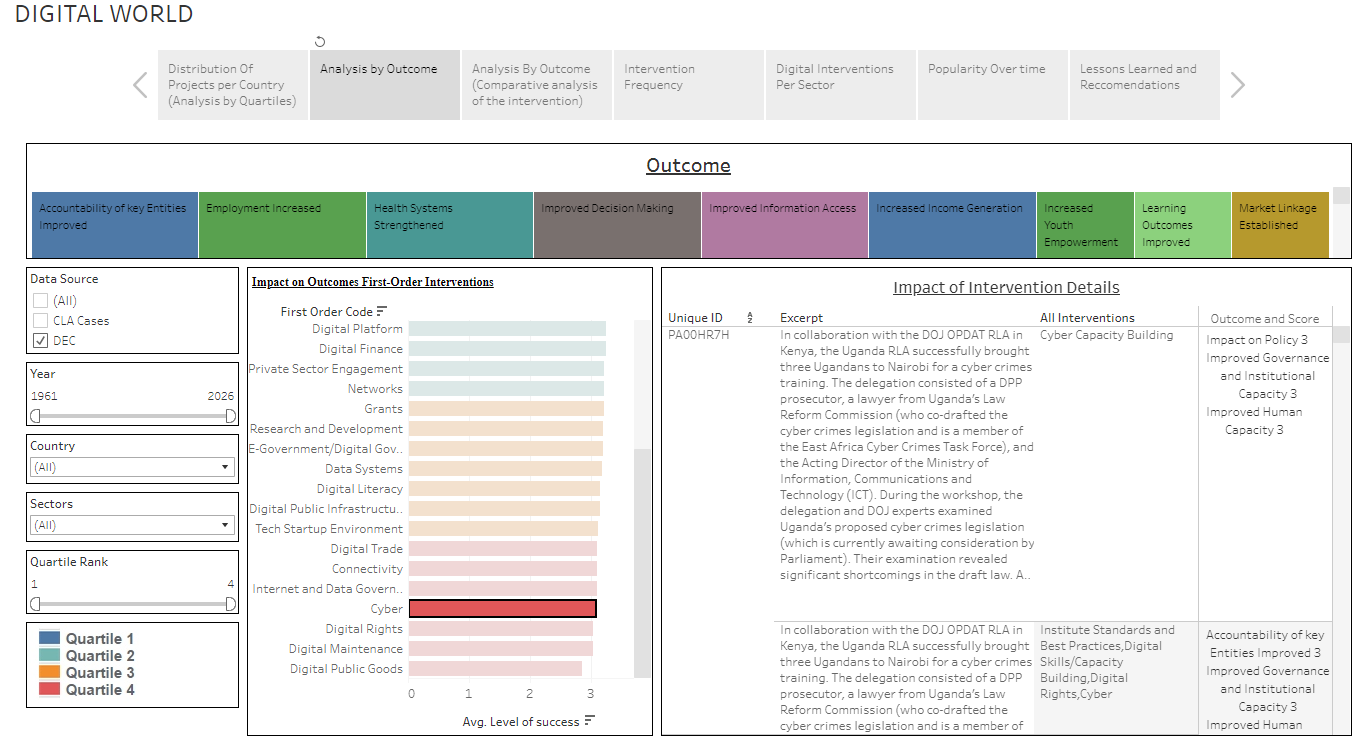This screenshot has height=737, width=1352.
Task: Switch to Popularity Over time tab
Action: pos(993,85)
